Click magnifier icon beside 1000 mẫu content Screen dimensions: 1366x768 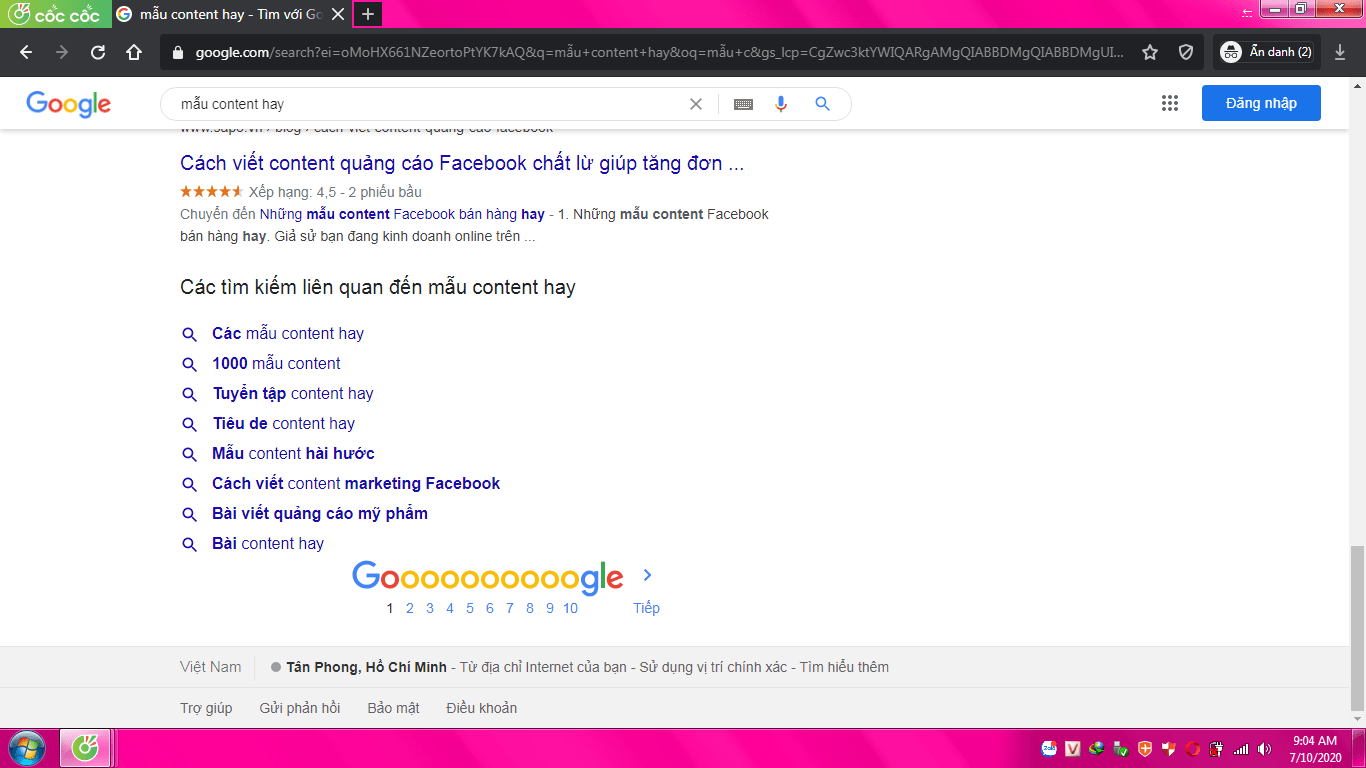coord(189,364)
